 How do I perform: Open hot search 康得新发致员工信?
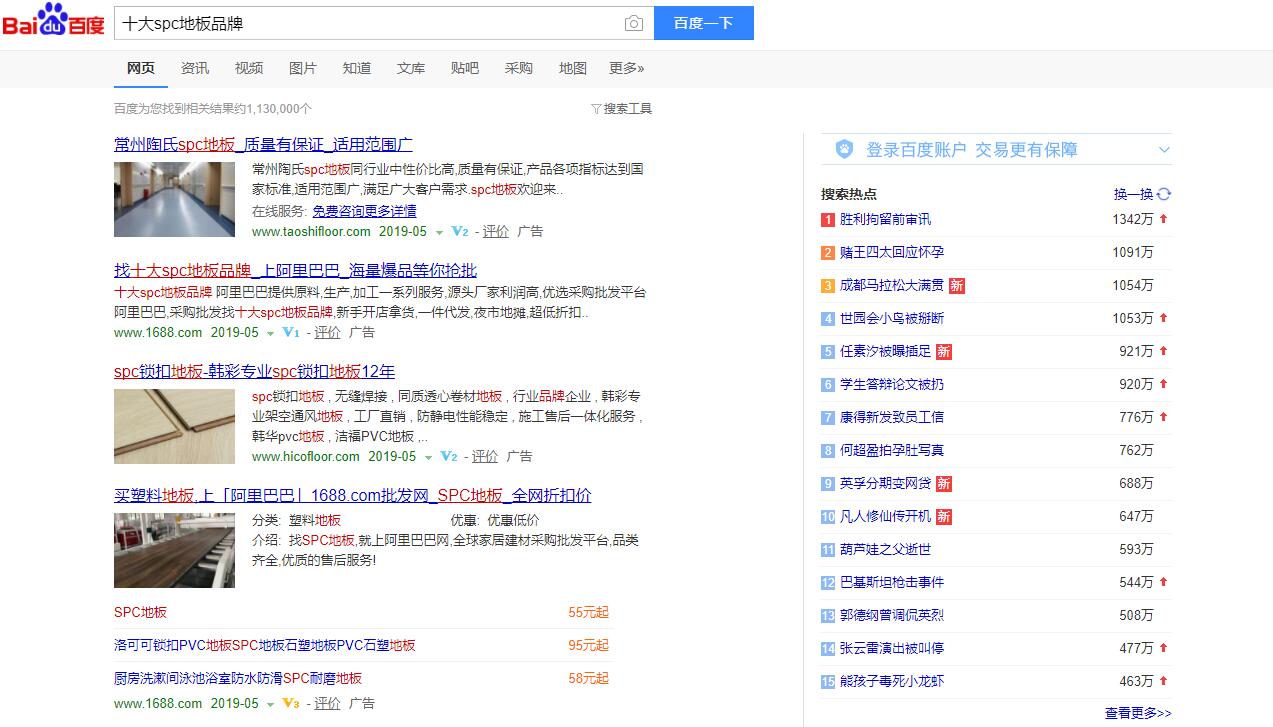pos(892,417)
